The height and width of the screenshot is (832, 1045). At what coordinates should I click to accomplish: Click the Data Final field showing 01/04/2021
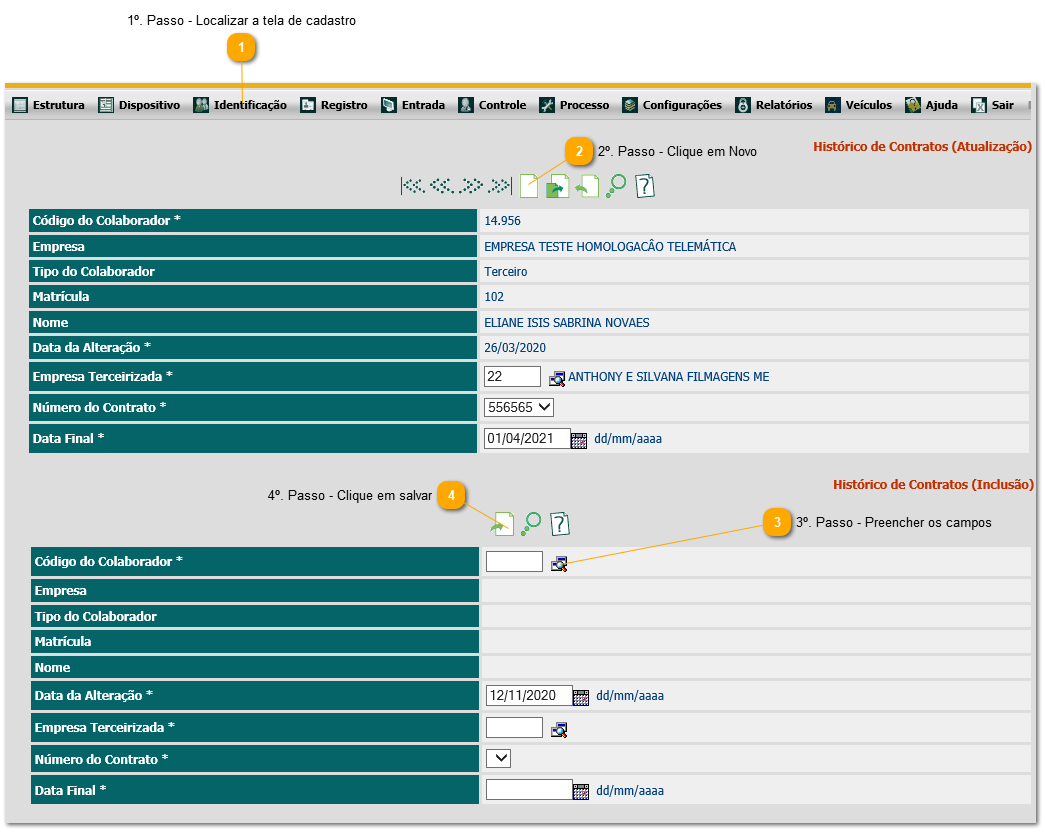[526, 439]
